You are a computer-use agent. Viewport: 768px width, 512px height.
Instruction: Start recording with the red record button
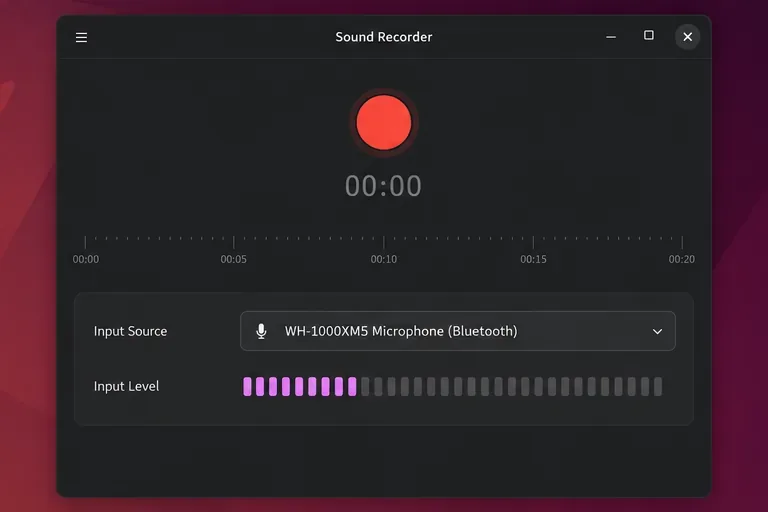384,122
